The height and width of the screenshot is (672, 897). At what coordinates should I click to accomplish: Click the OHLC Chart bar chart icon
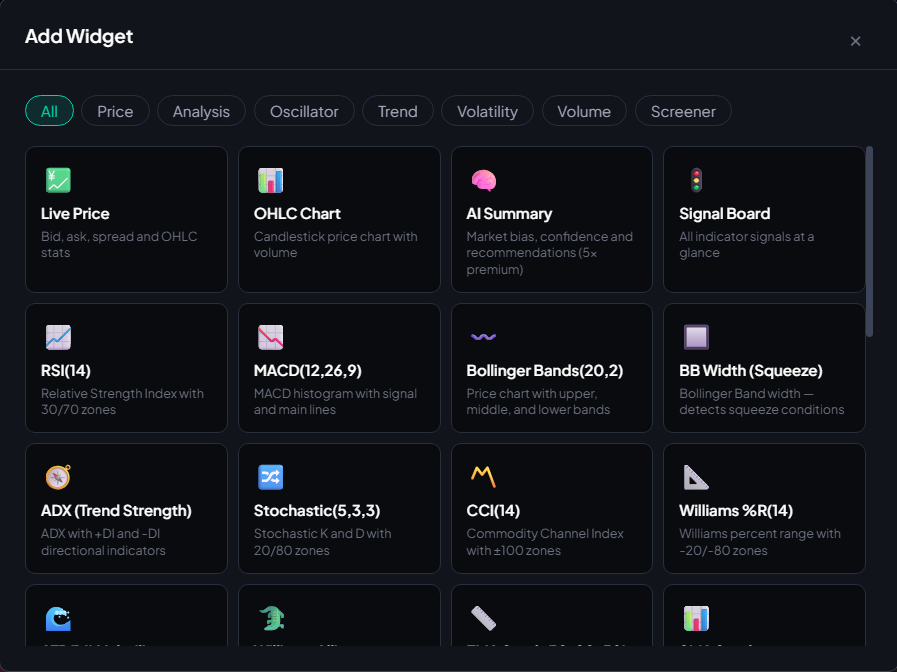[271, 180]
